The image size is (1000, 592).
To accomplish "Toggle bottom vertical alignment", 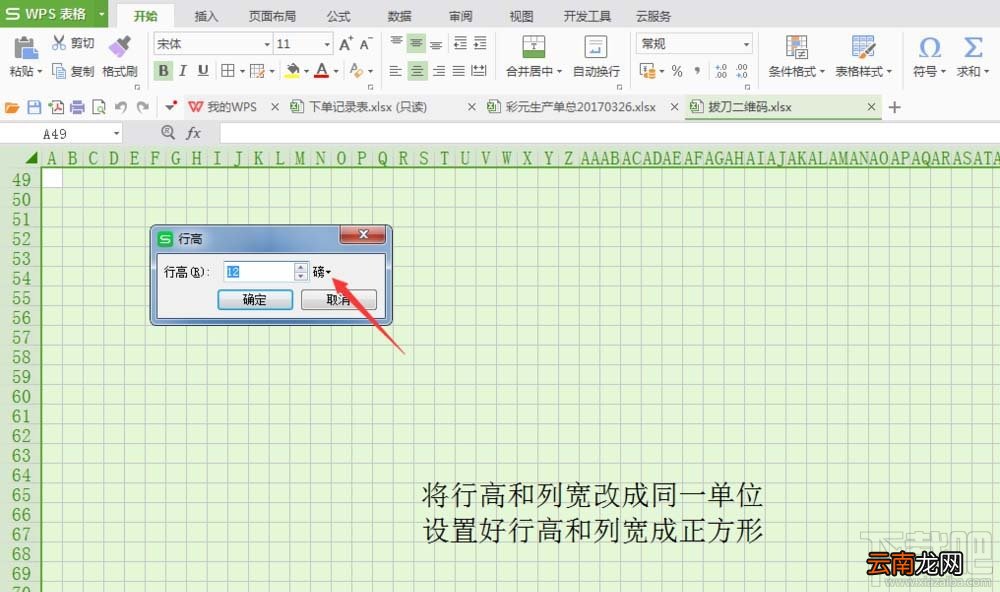I will [436, 43].
